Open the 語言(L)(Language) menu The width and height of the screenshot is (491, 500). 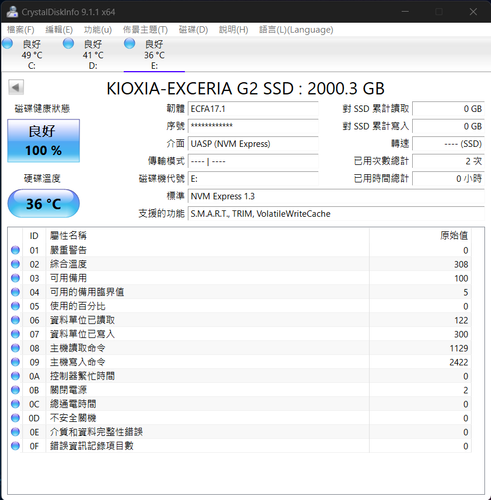pos(296,30)
